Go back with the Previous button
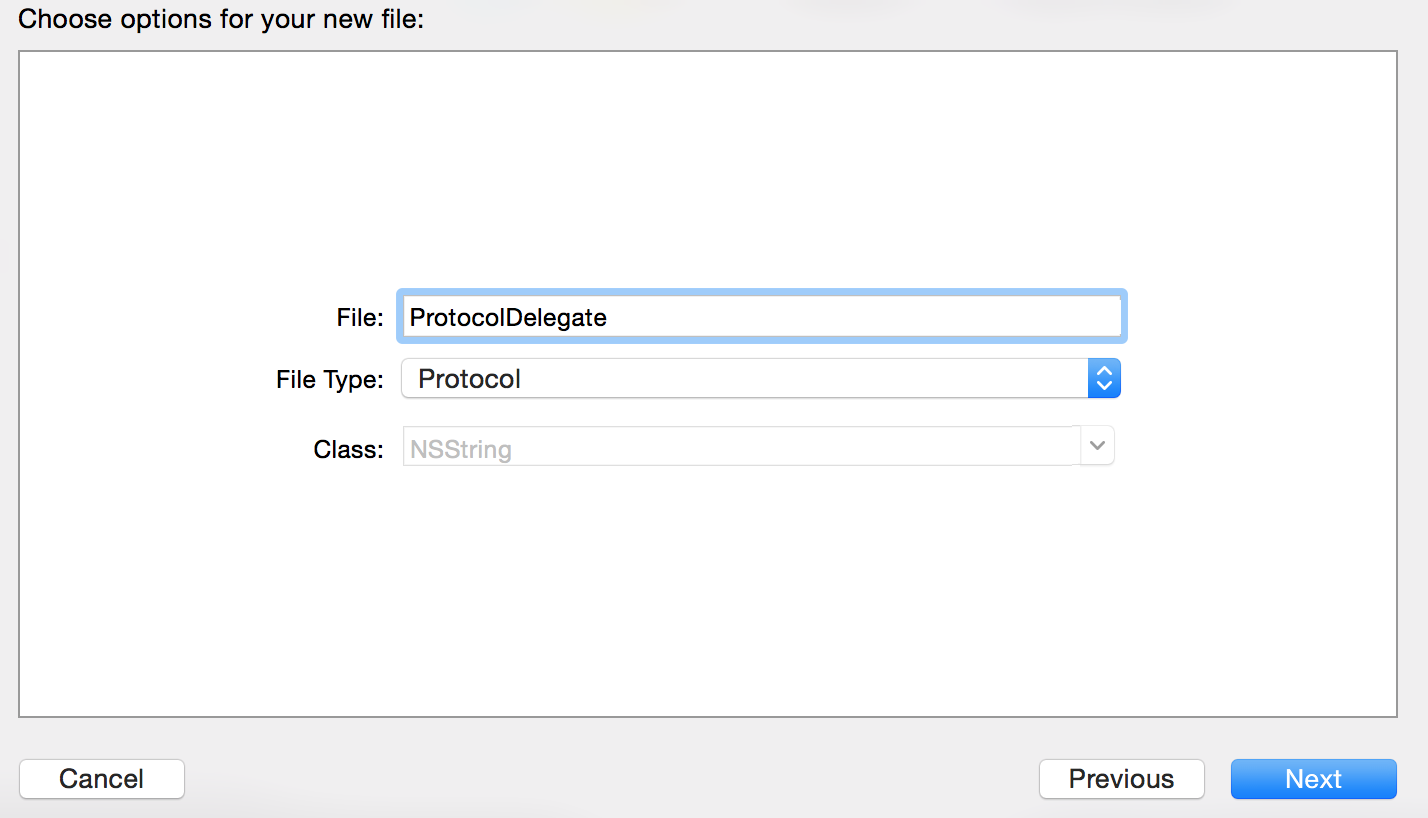Screen dimensions: 1428x818 point(1121,779)
